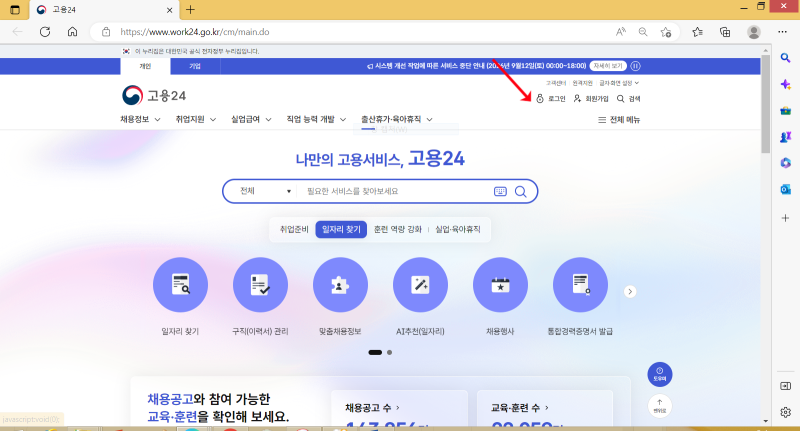Add an app with the sidebar plus
Image resolution: width=800 pixels, height=431 pixels.
pos(786,218)
